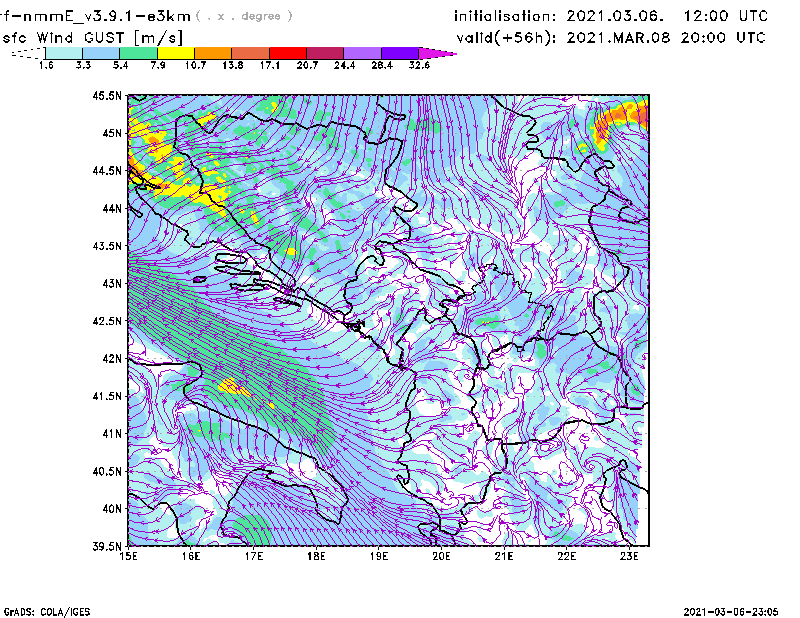Click the crimson legend swatch
This screenshot has width=800, height=618.
tap(325, 53)
